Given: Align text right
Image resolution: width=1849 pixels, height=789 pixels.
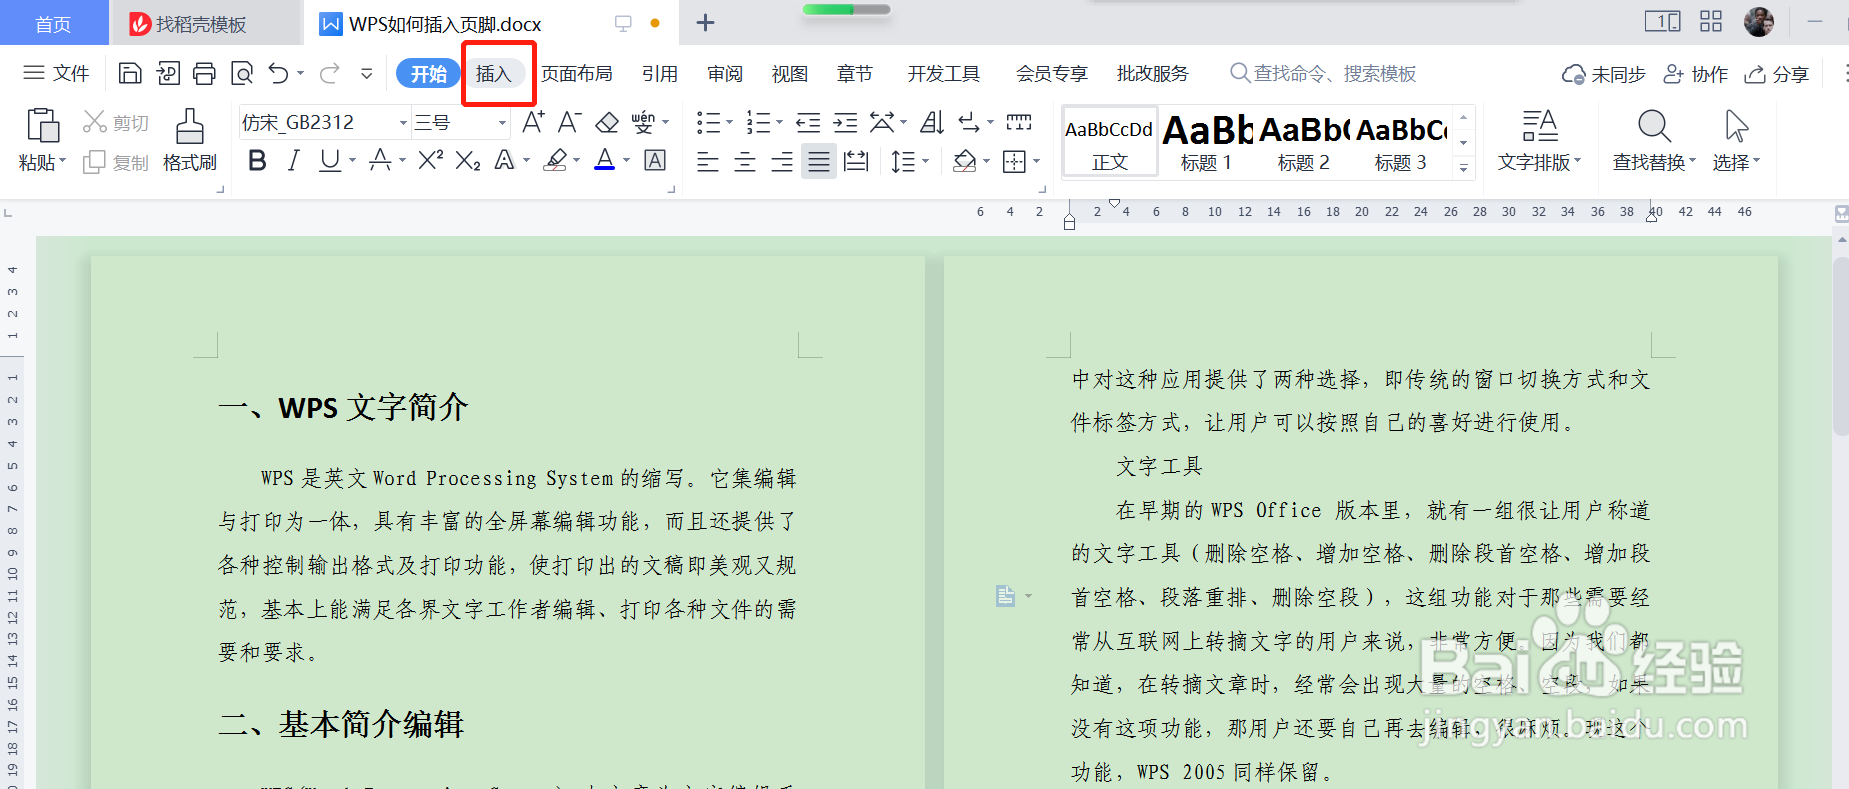Looking at the screenshot, I should point(782,161).
